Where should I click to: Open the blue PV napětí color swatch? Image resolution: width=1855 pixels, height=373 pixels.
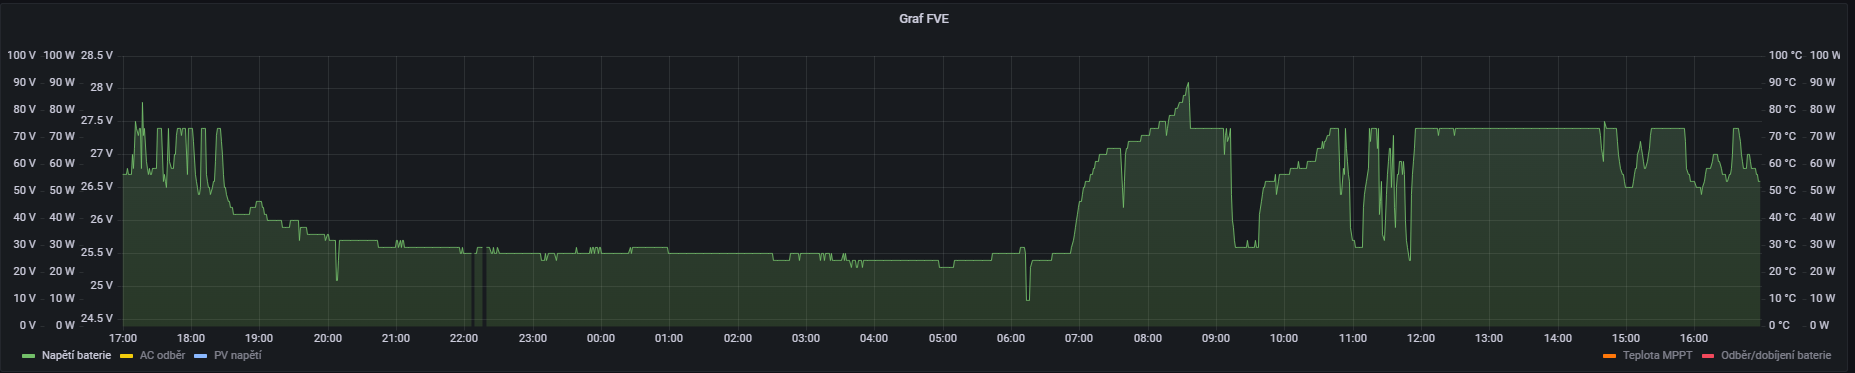(201, 356)
